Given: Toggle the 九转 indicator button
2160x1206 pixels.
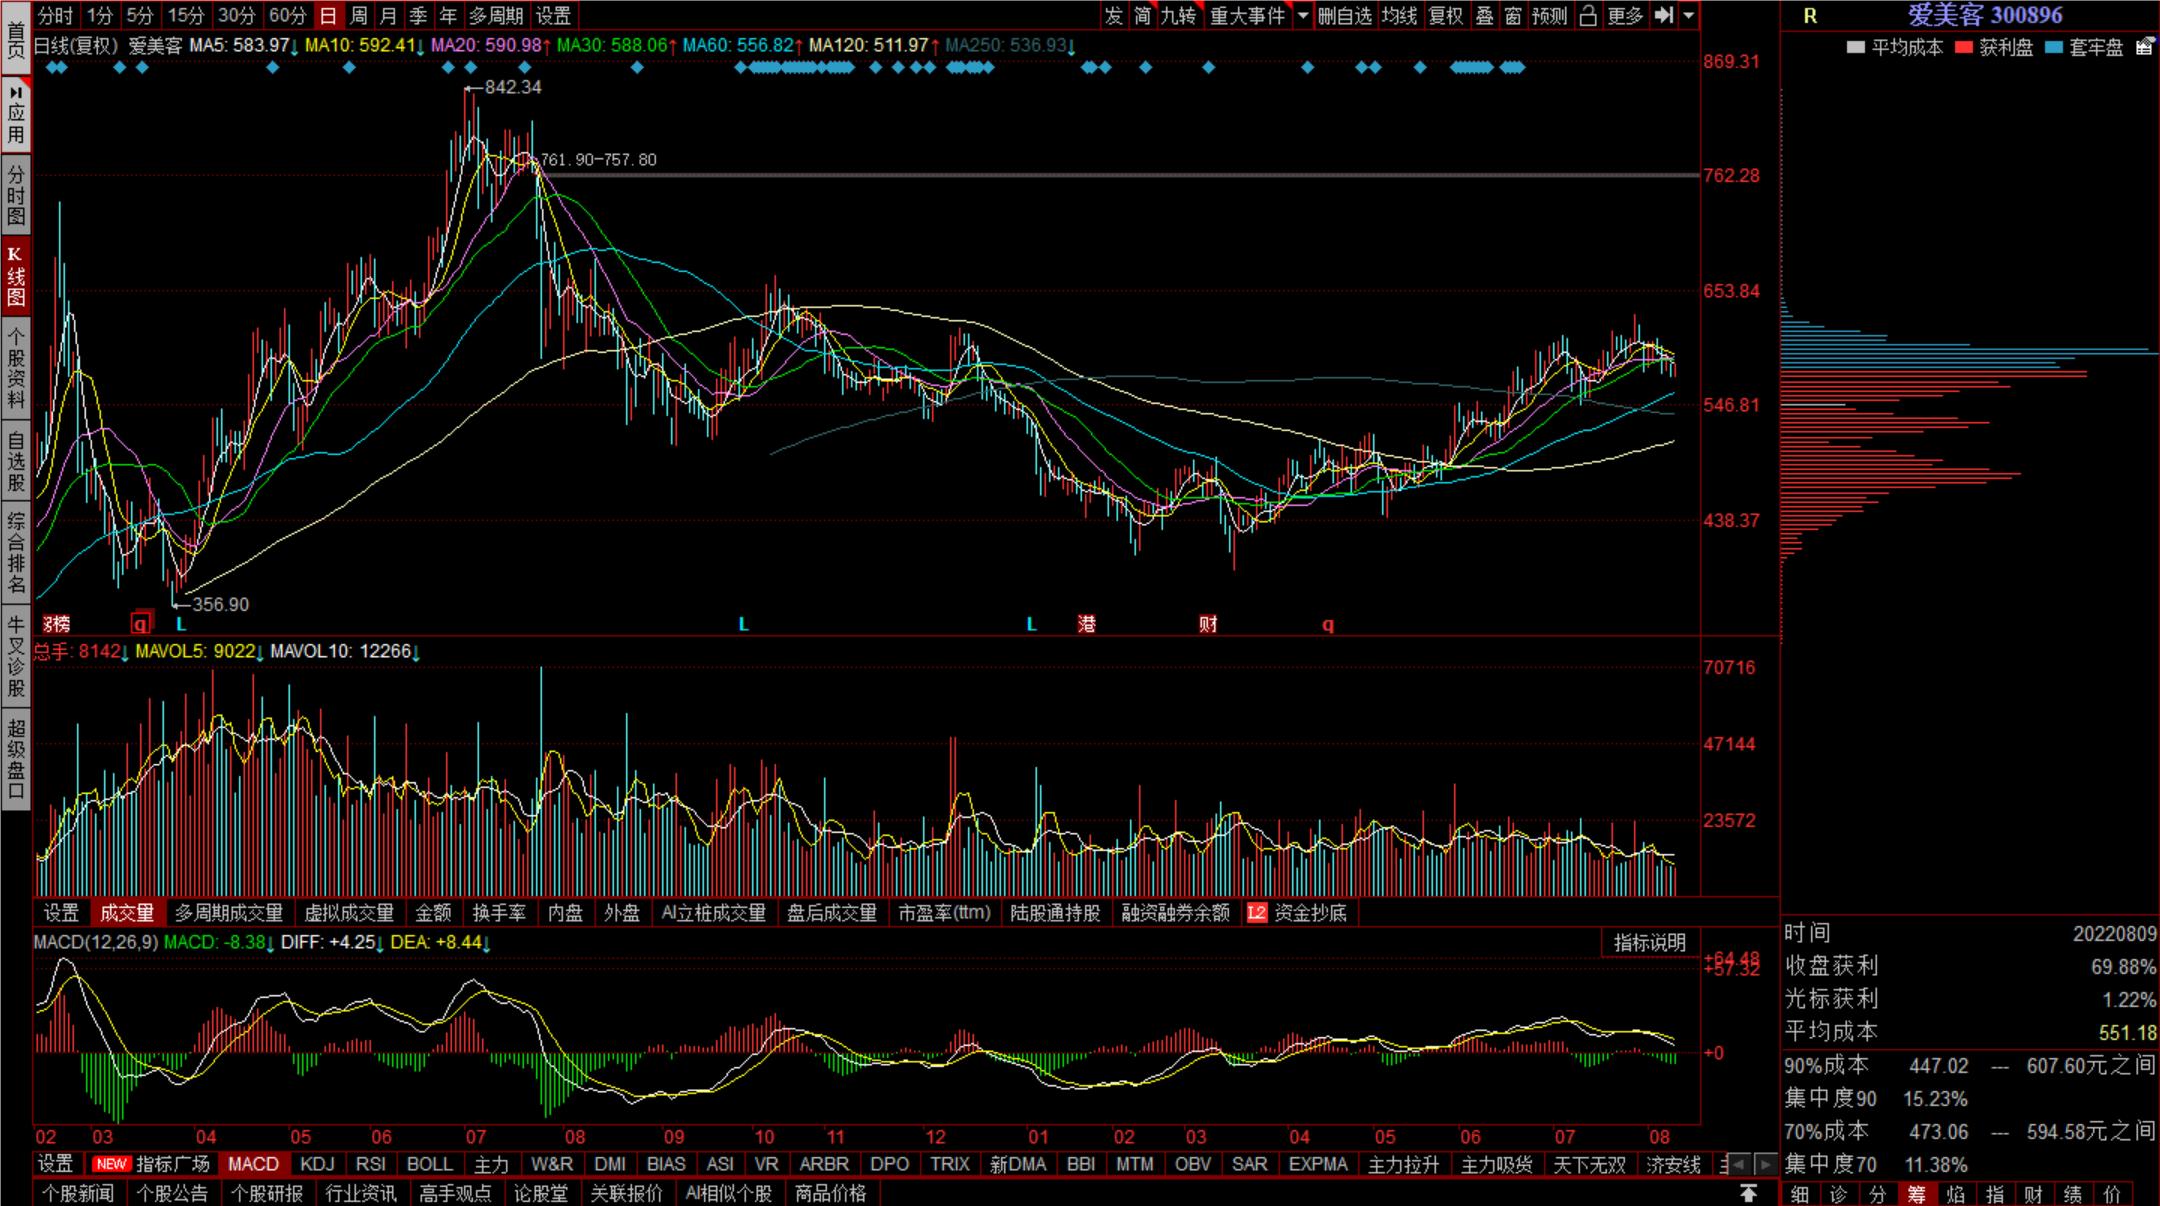Looking at the screenshot, I should (x=1178, y=16).
